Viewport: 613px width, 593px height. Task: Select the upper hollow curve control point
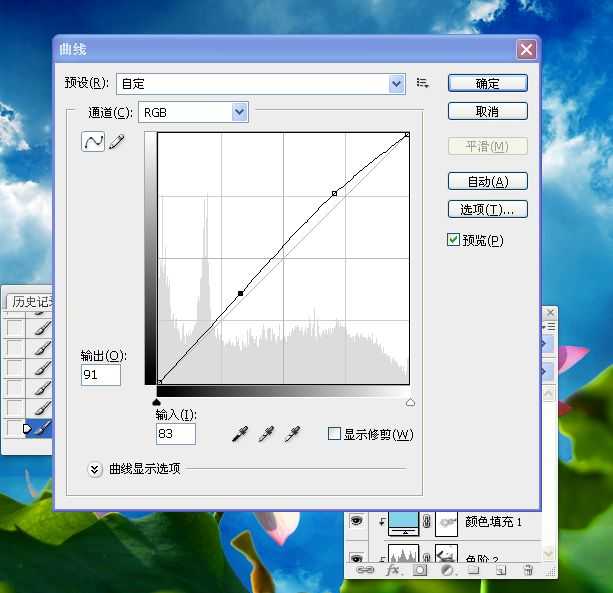point(334,193)
